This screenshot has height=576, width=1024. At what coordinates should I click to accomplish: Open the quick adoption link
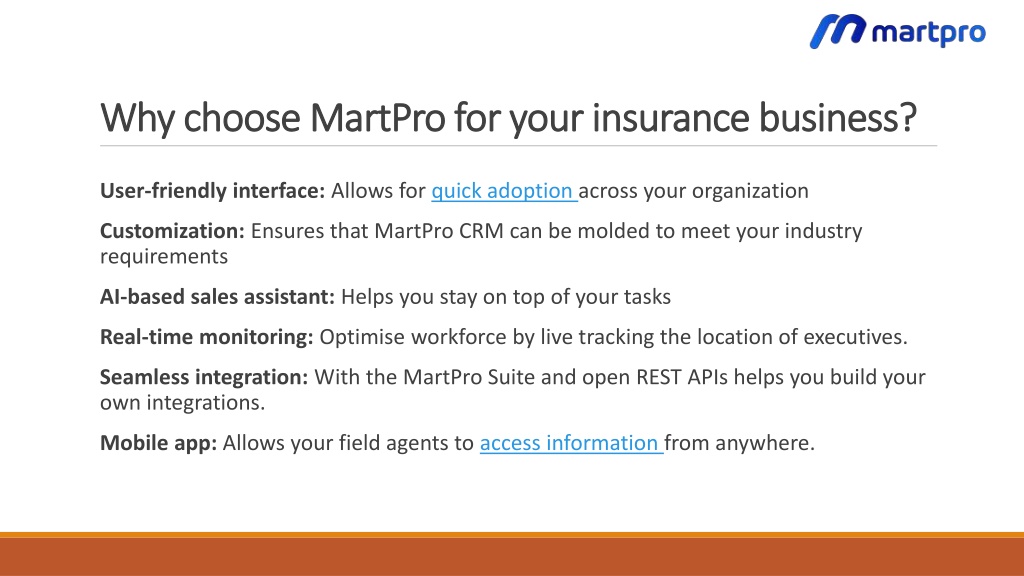[504, 191]
